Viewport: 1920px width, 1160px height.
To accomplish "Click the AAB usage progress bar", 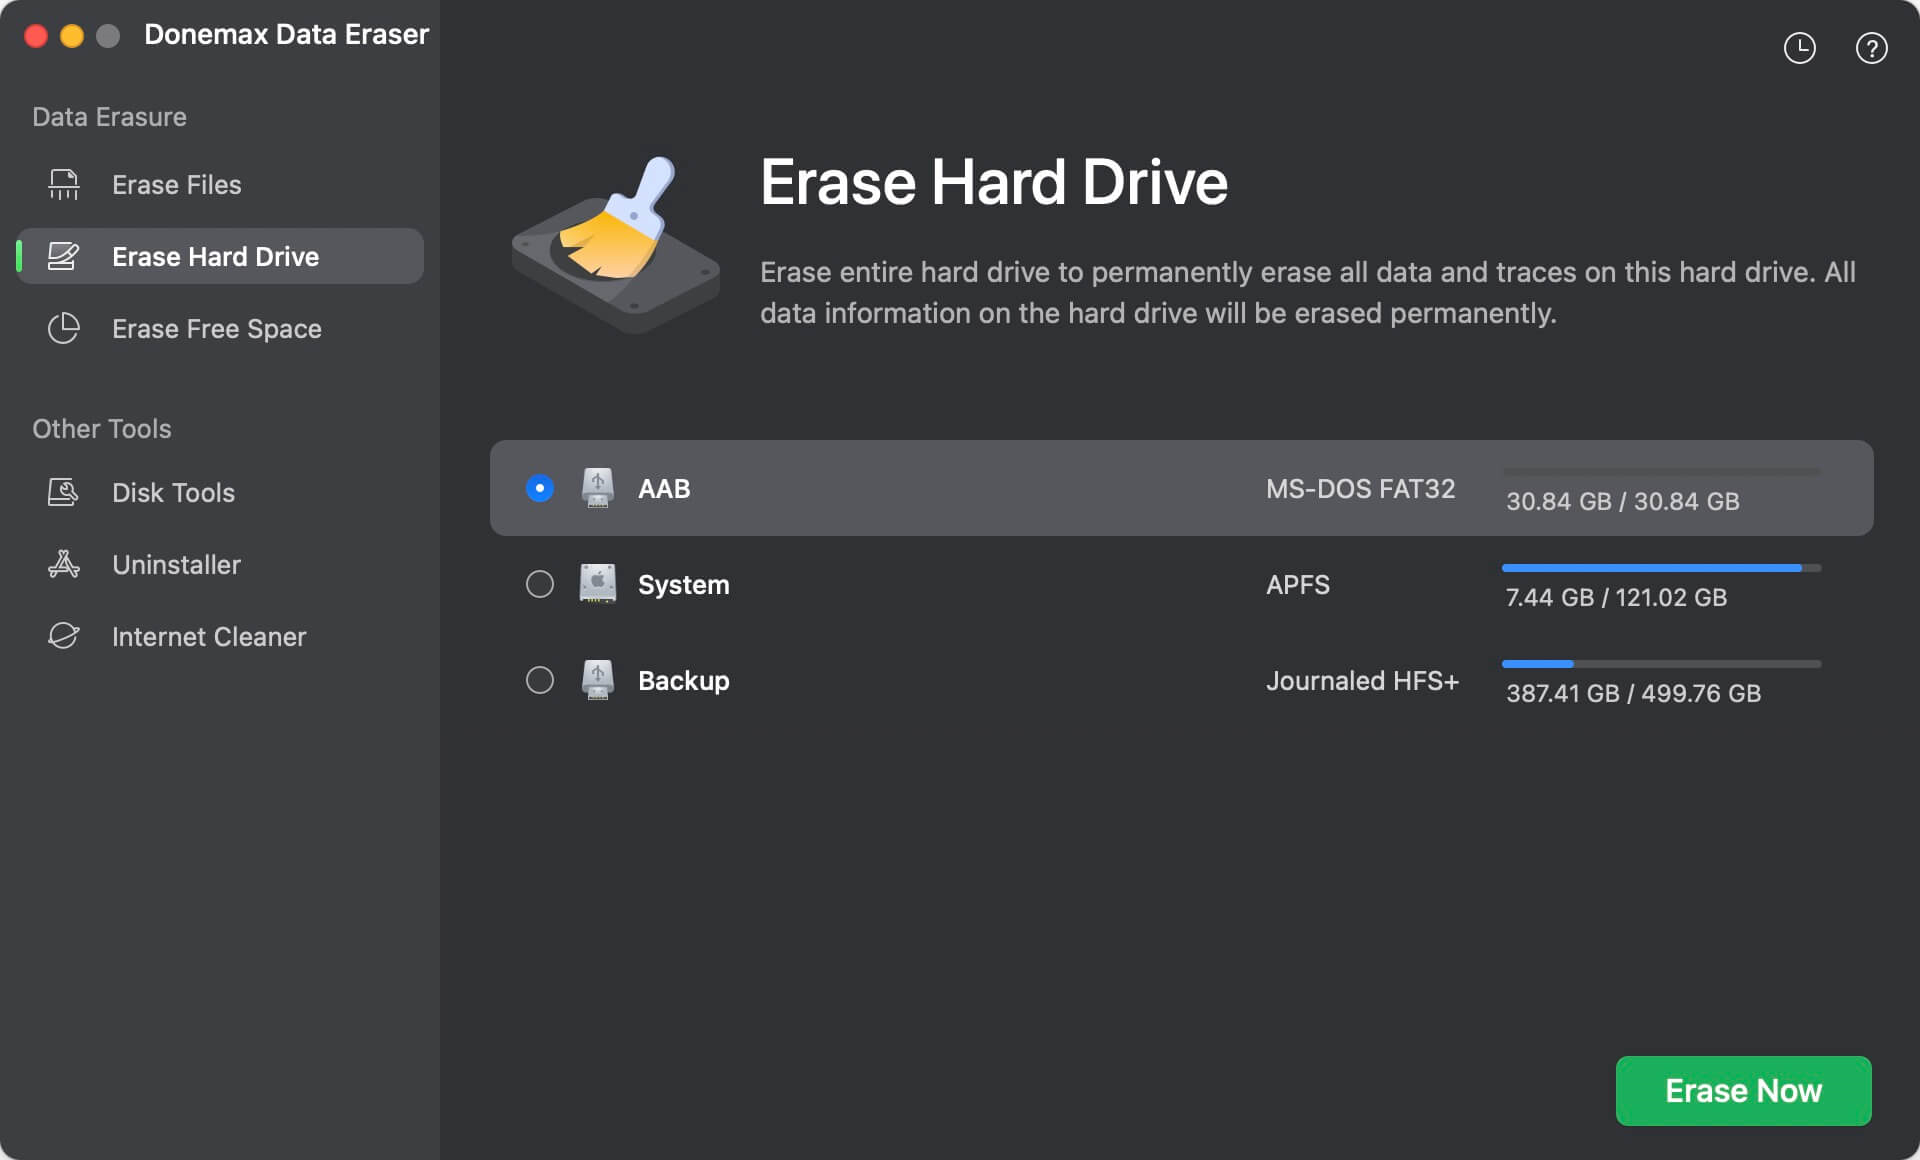I will click(x=1661, y=472).
